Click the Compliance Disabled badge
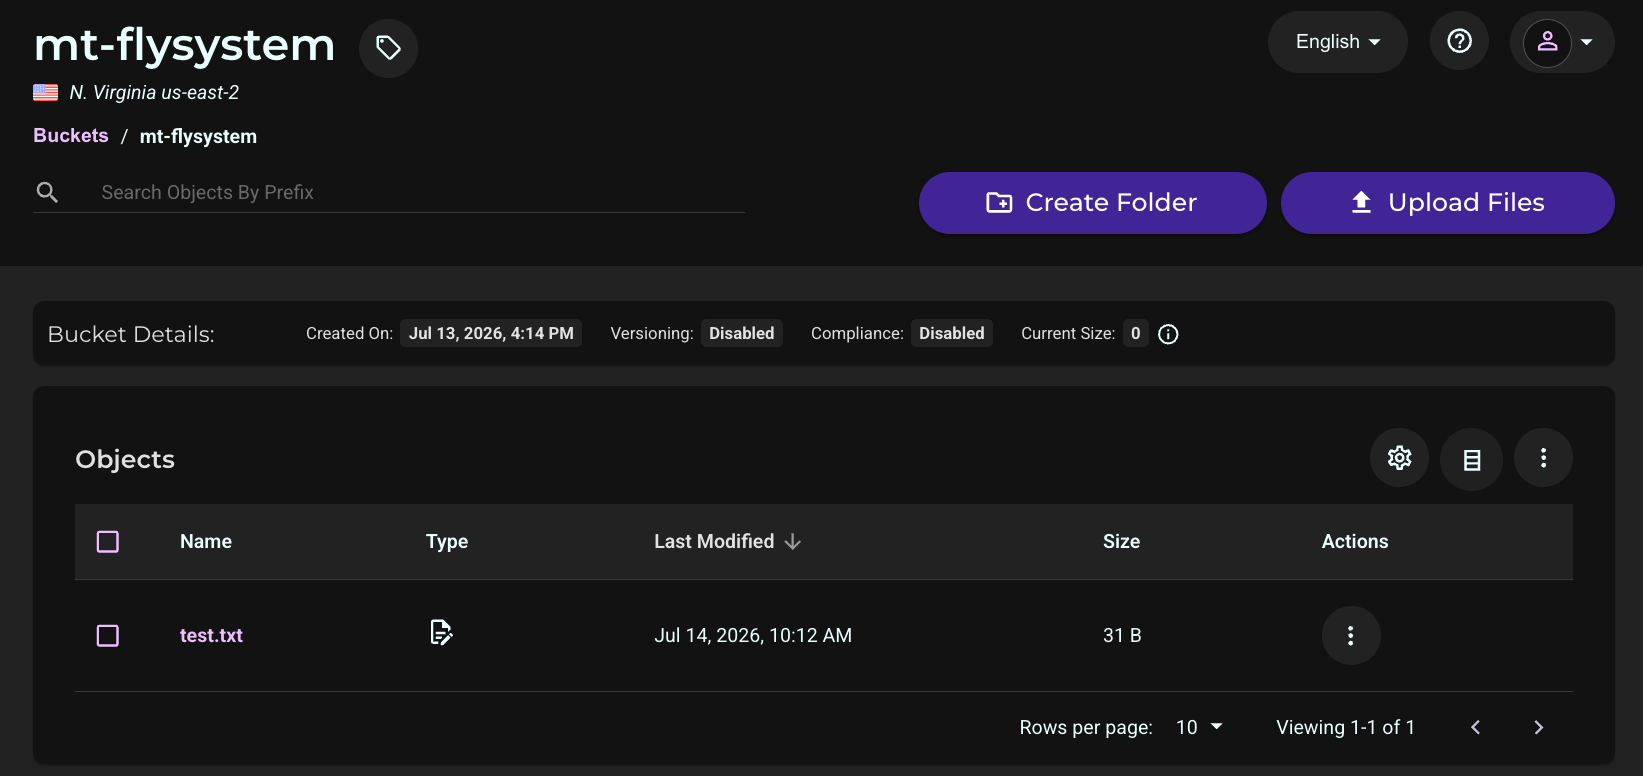The height and width of the screenshot is (776, 1643). [x=951, y=333]
